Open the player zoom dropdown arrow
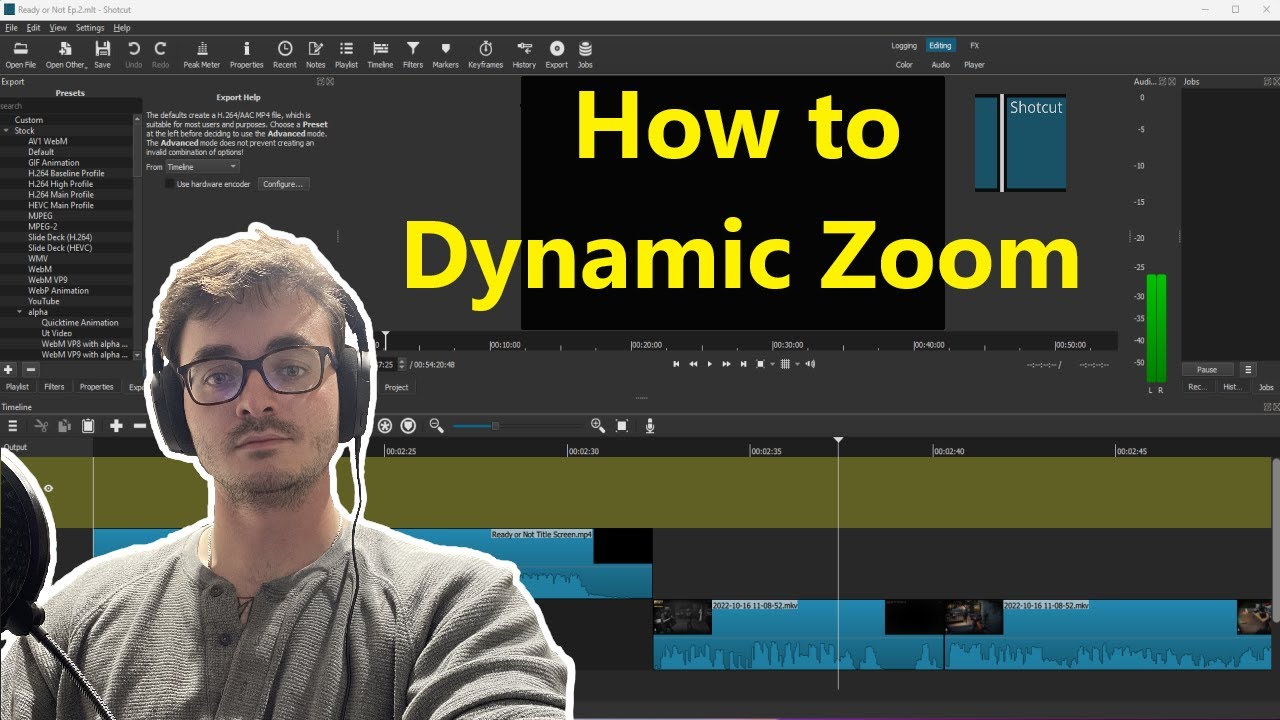This screenshot has height=720, width=1280. (x=772, y=364)
